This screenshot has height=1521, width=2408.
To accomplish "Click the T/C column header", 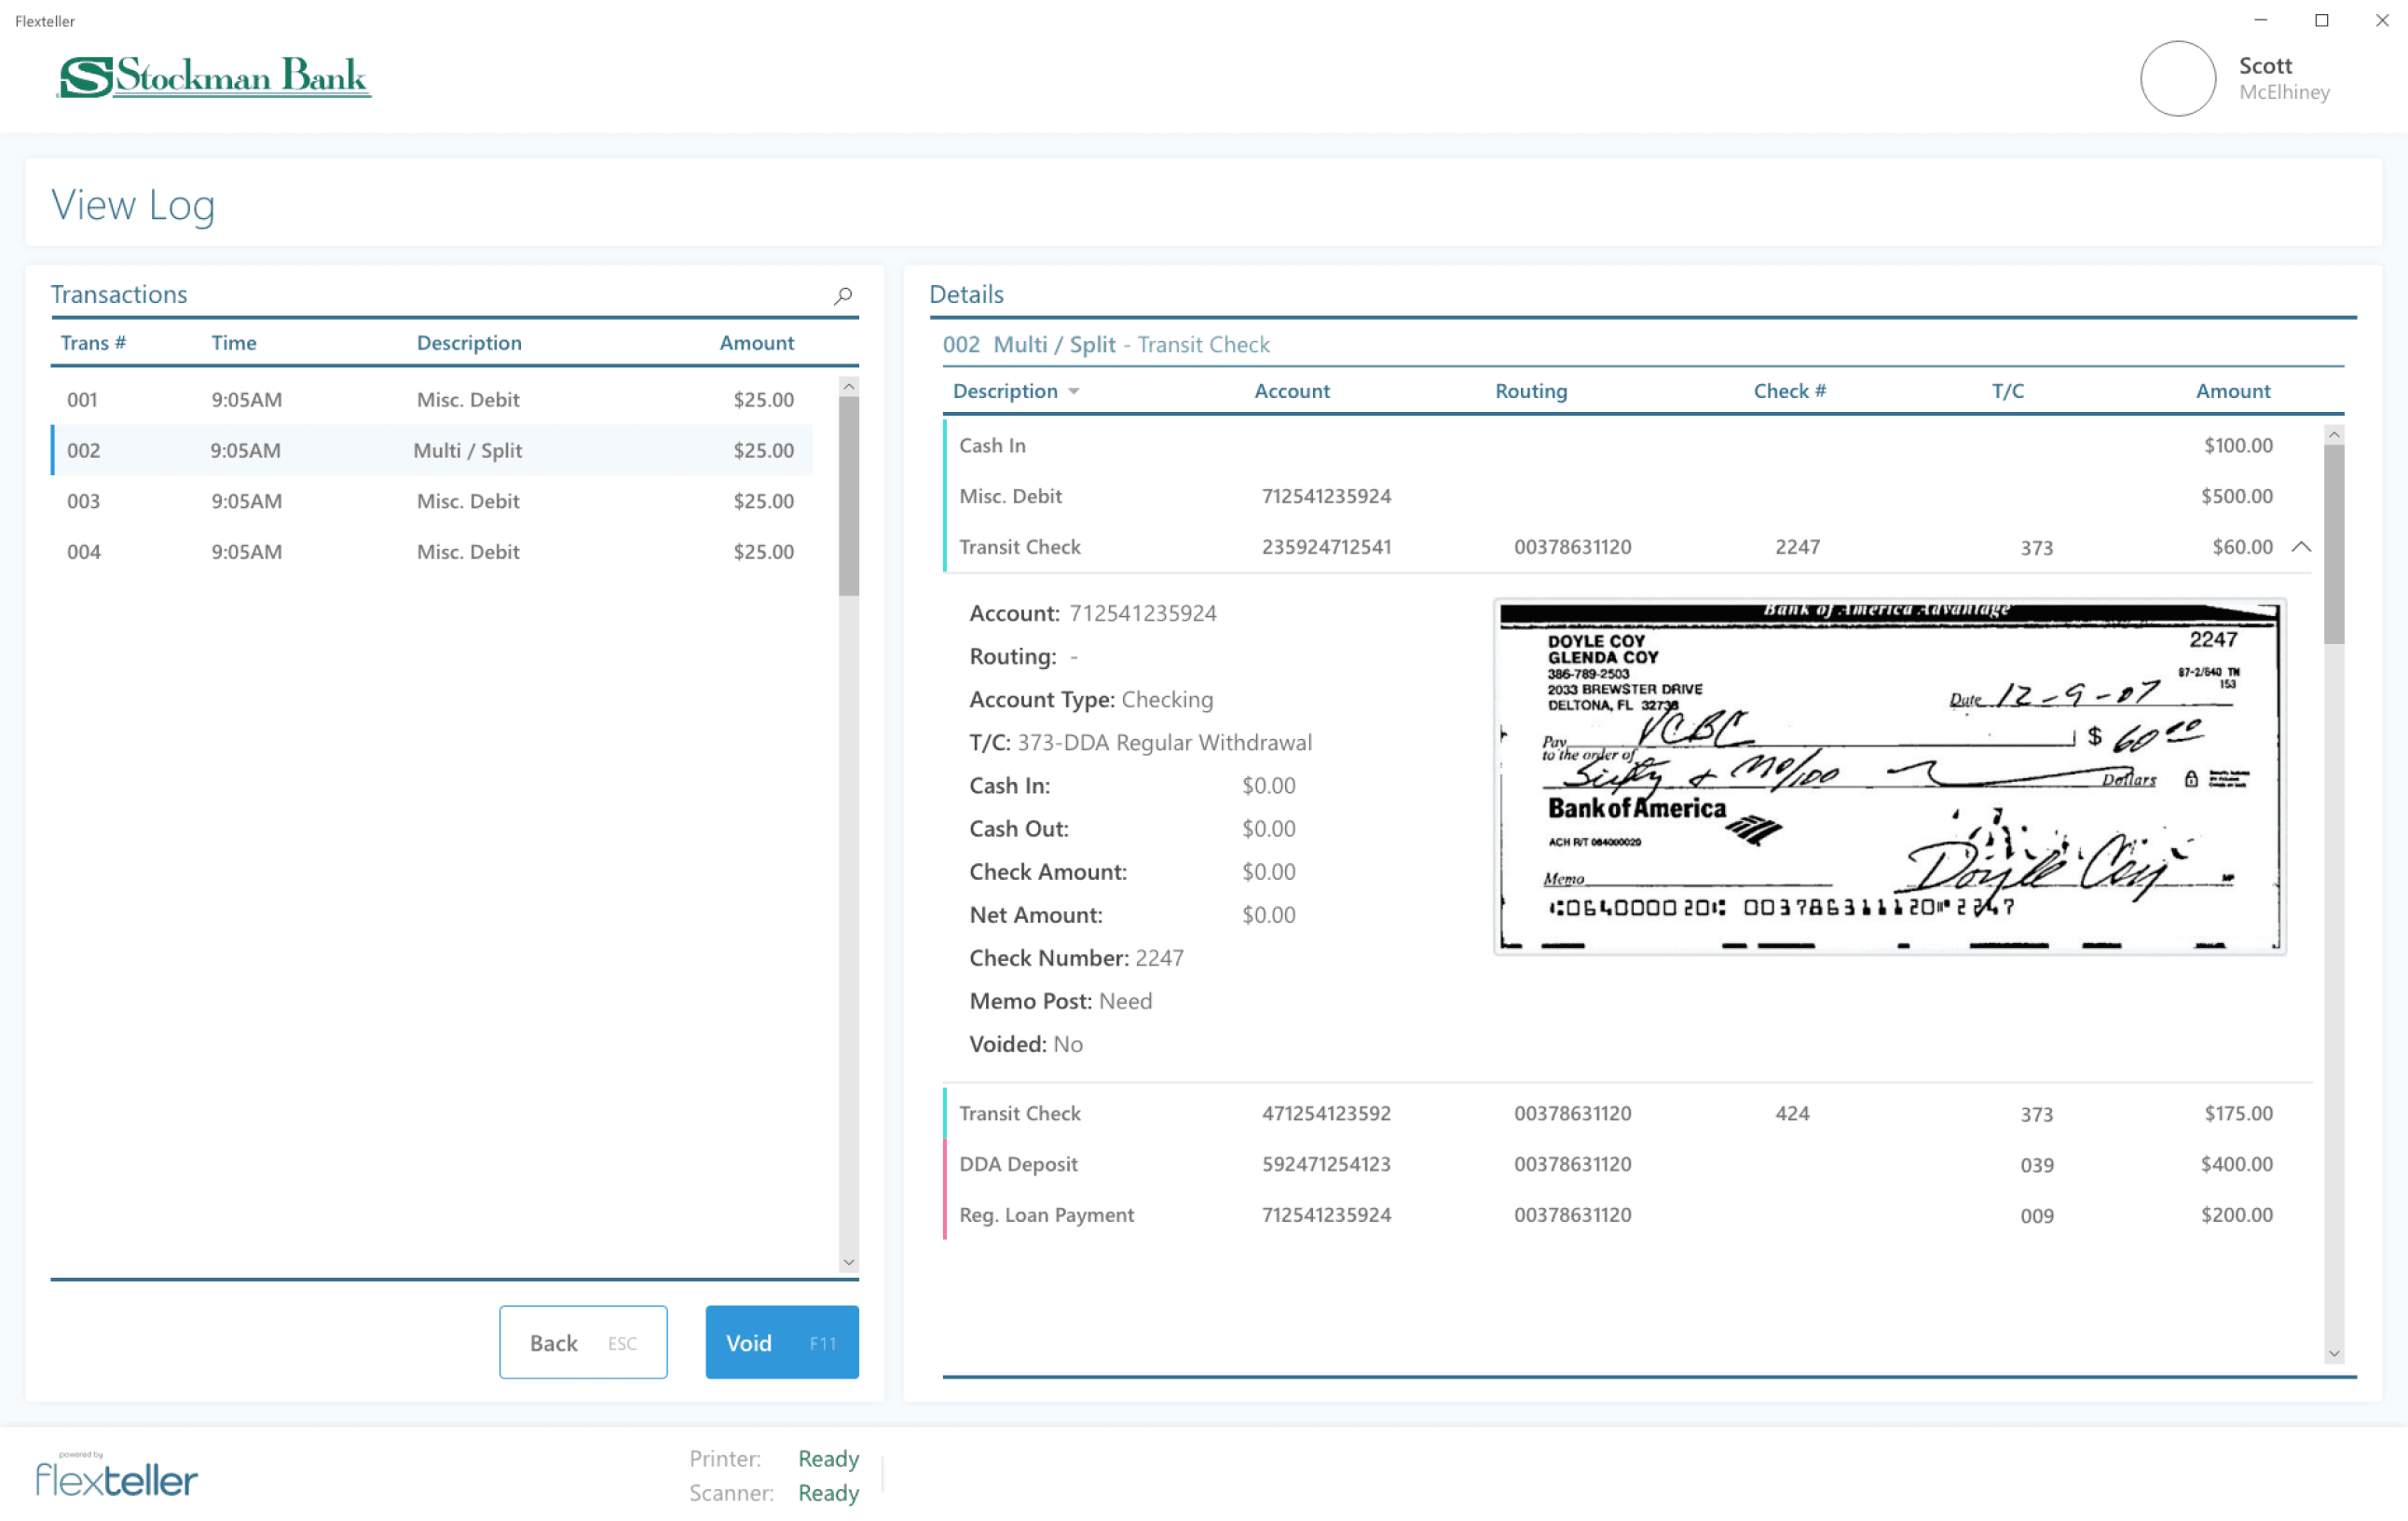I will [2008, 391].
